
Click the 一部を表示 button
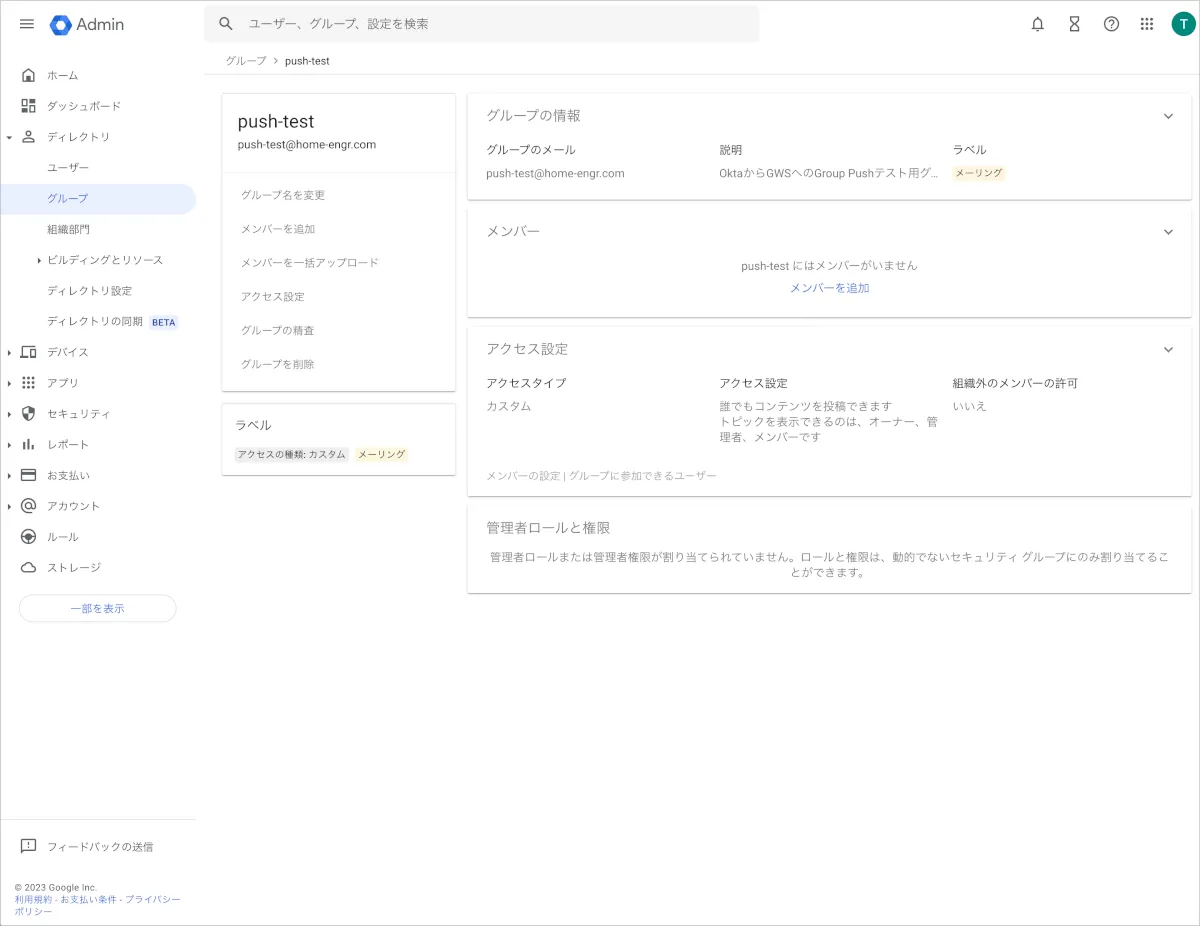pyautogui.click(x=97, y=608)
